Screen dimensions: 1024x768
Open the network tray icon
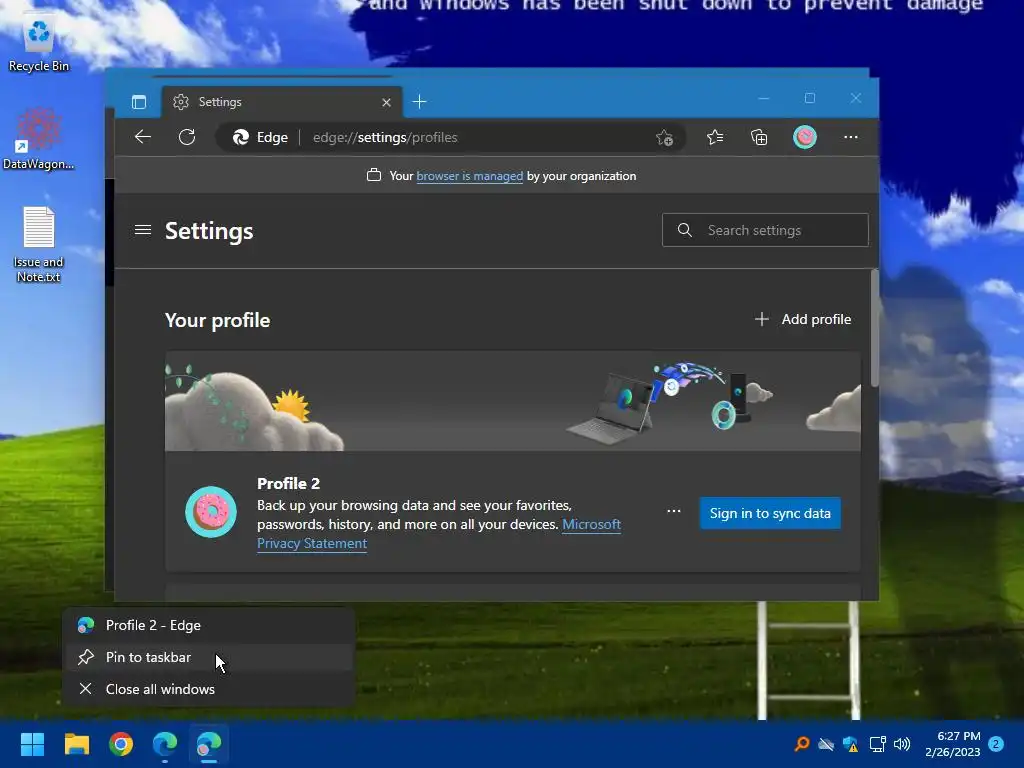[877, 744]
